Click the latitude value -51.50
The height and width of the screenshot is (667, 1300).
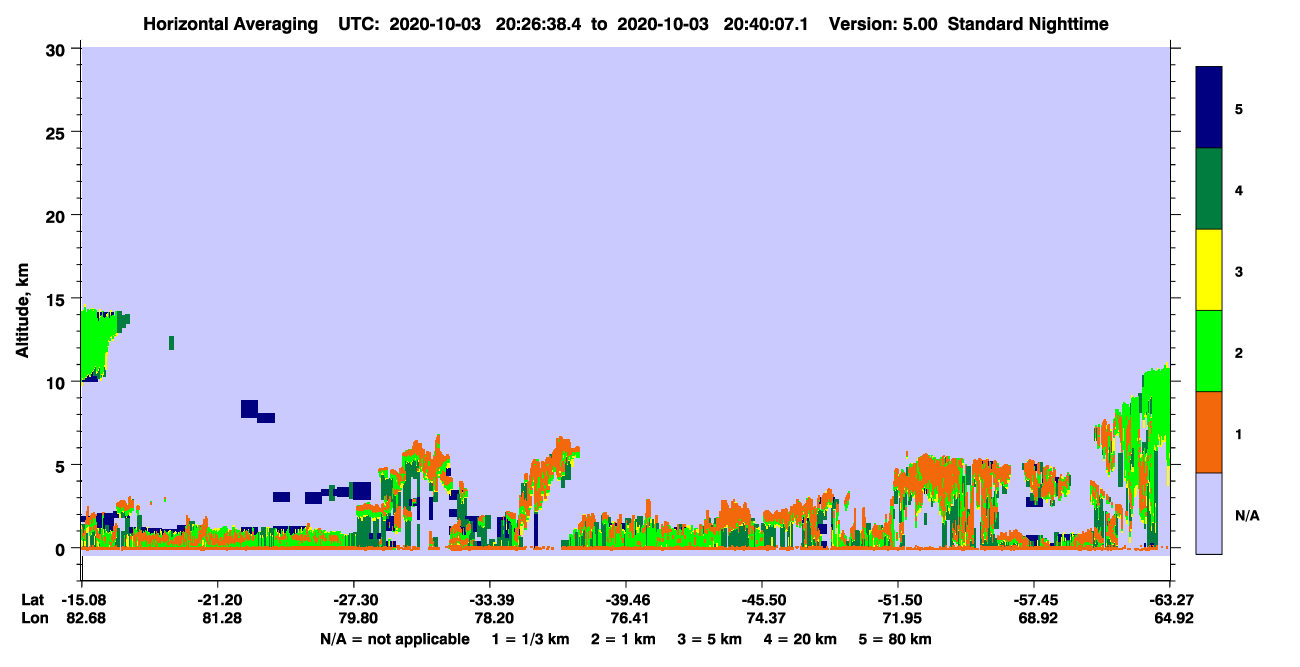point(898,600)
